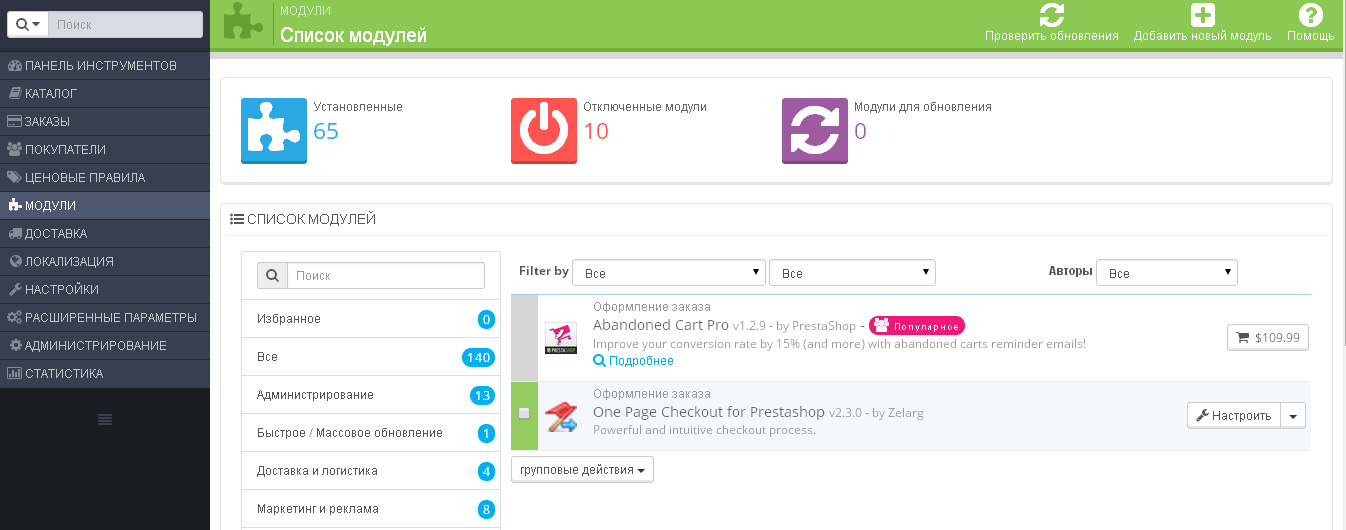Select the Все category with 140 modules
This screenshot has height=530, width=1346.
(x=371, y=357)
